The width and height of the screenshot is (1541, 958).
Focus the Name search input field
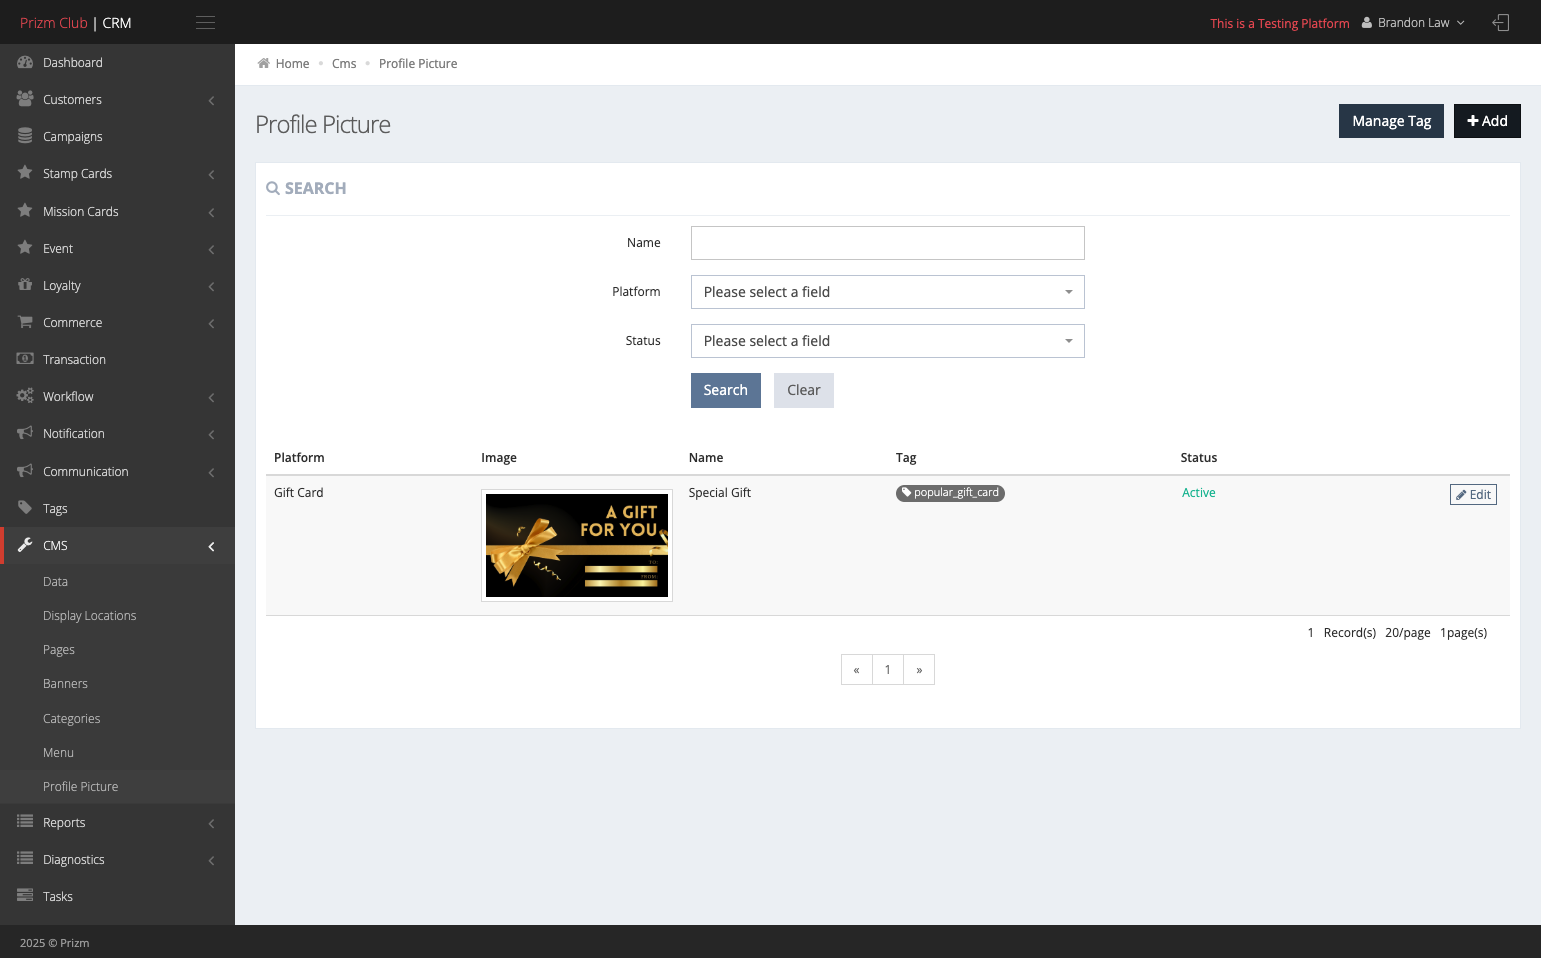[887, 243]
